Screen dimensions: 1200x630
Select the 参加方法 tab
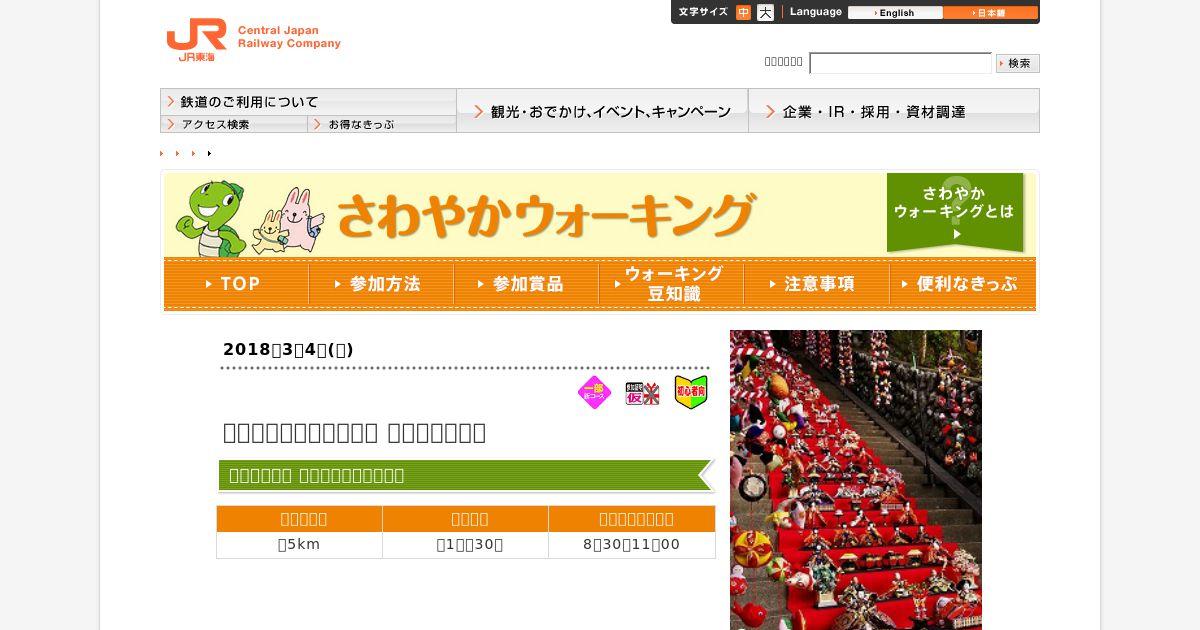pos(381,284)
